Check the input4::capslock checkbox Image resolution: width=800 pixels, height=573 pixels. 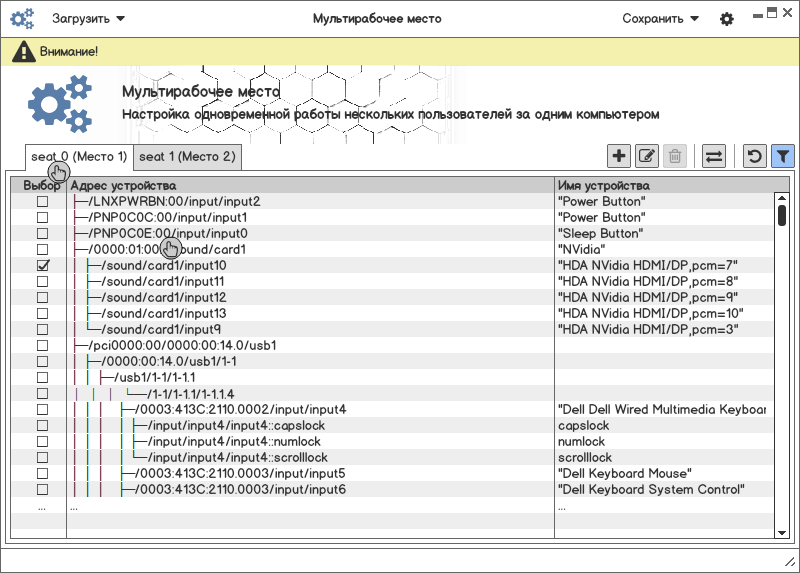tap(42, 426)
